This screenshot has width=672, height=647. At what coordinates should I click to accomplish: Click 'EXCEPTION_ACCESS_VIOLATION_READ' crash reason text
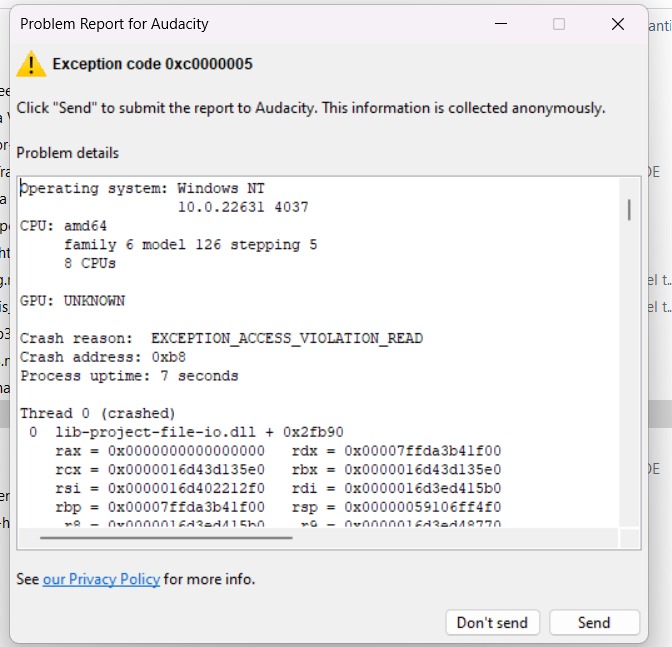pyautogui.click(x=287, y=338)
